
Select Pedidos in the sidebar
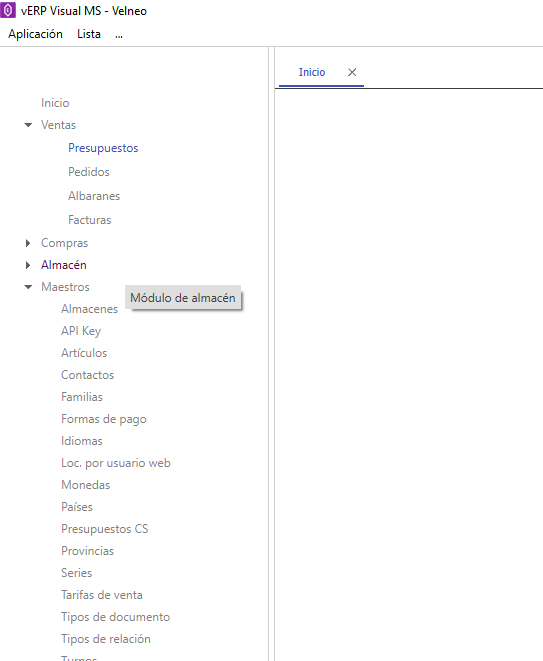point(89,172)
